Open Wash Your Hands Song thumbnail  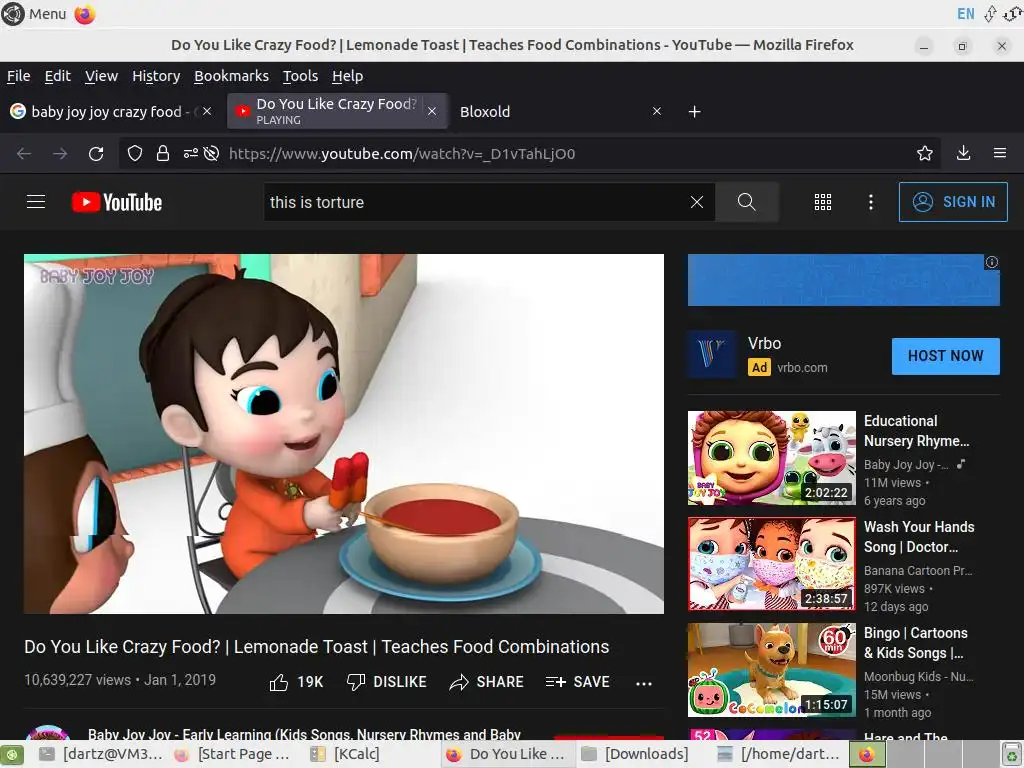772,564
